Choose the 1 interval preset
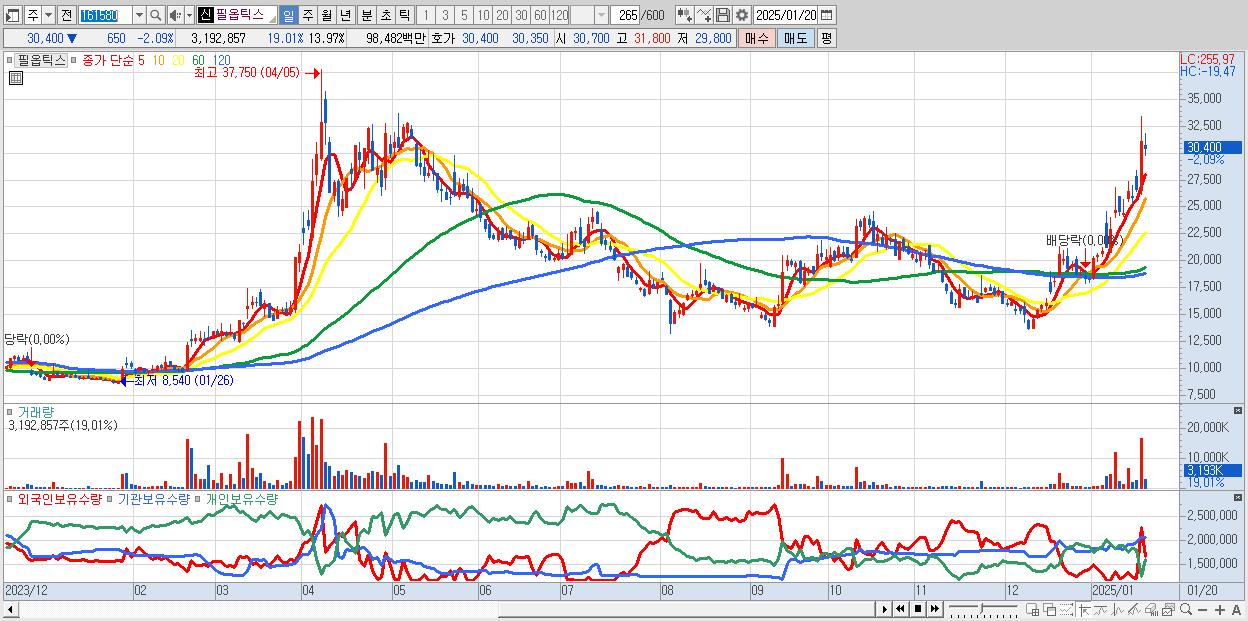 pyautogui.click(x=425, y=15)
